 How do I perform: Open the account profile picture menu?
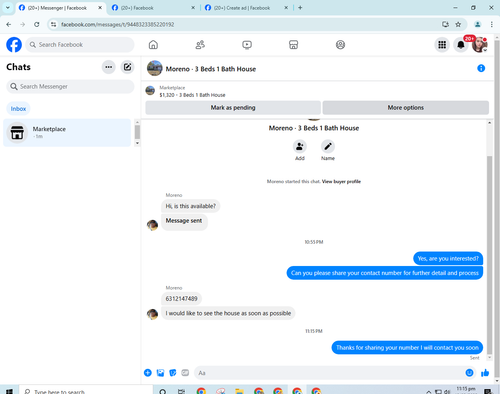(x=480, y=45)
